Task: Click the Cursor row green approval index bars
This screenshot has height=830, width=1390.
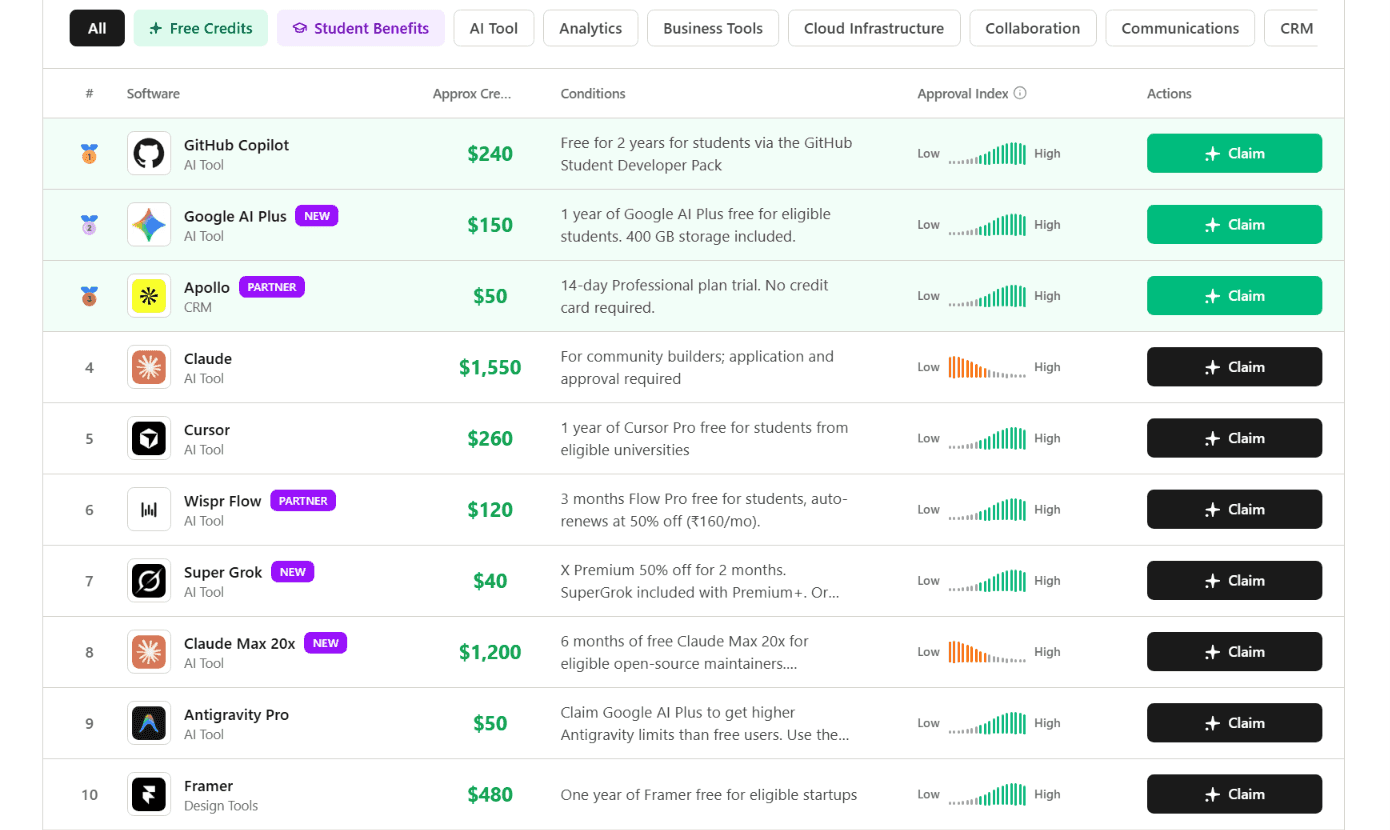Action: click(987, 438)
